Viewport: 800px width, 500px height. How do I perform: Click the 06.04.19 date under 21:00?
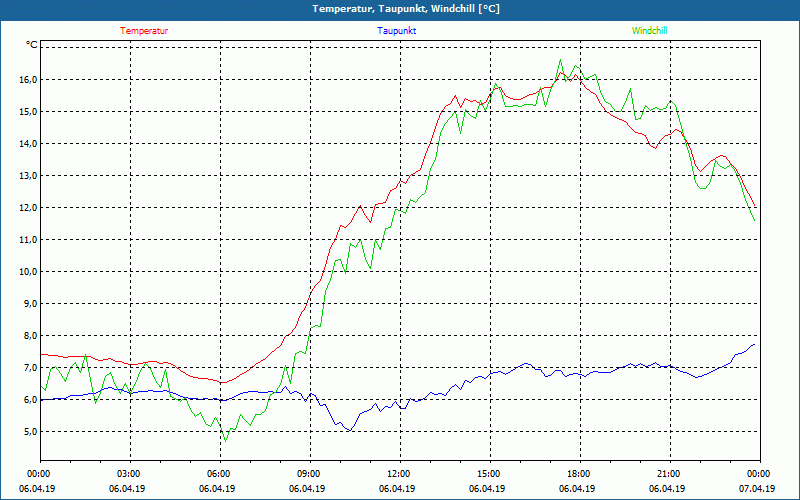click(x=667, y=489)
